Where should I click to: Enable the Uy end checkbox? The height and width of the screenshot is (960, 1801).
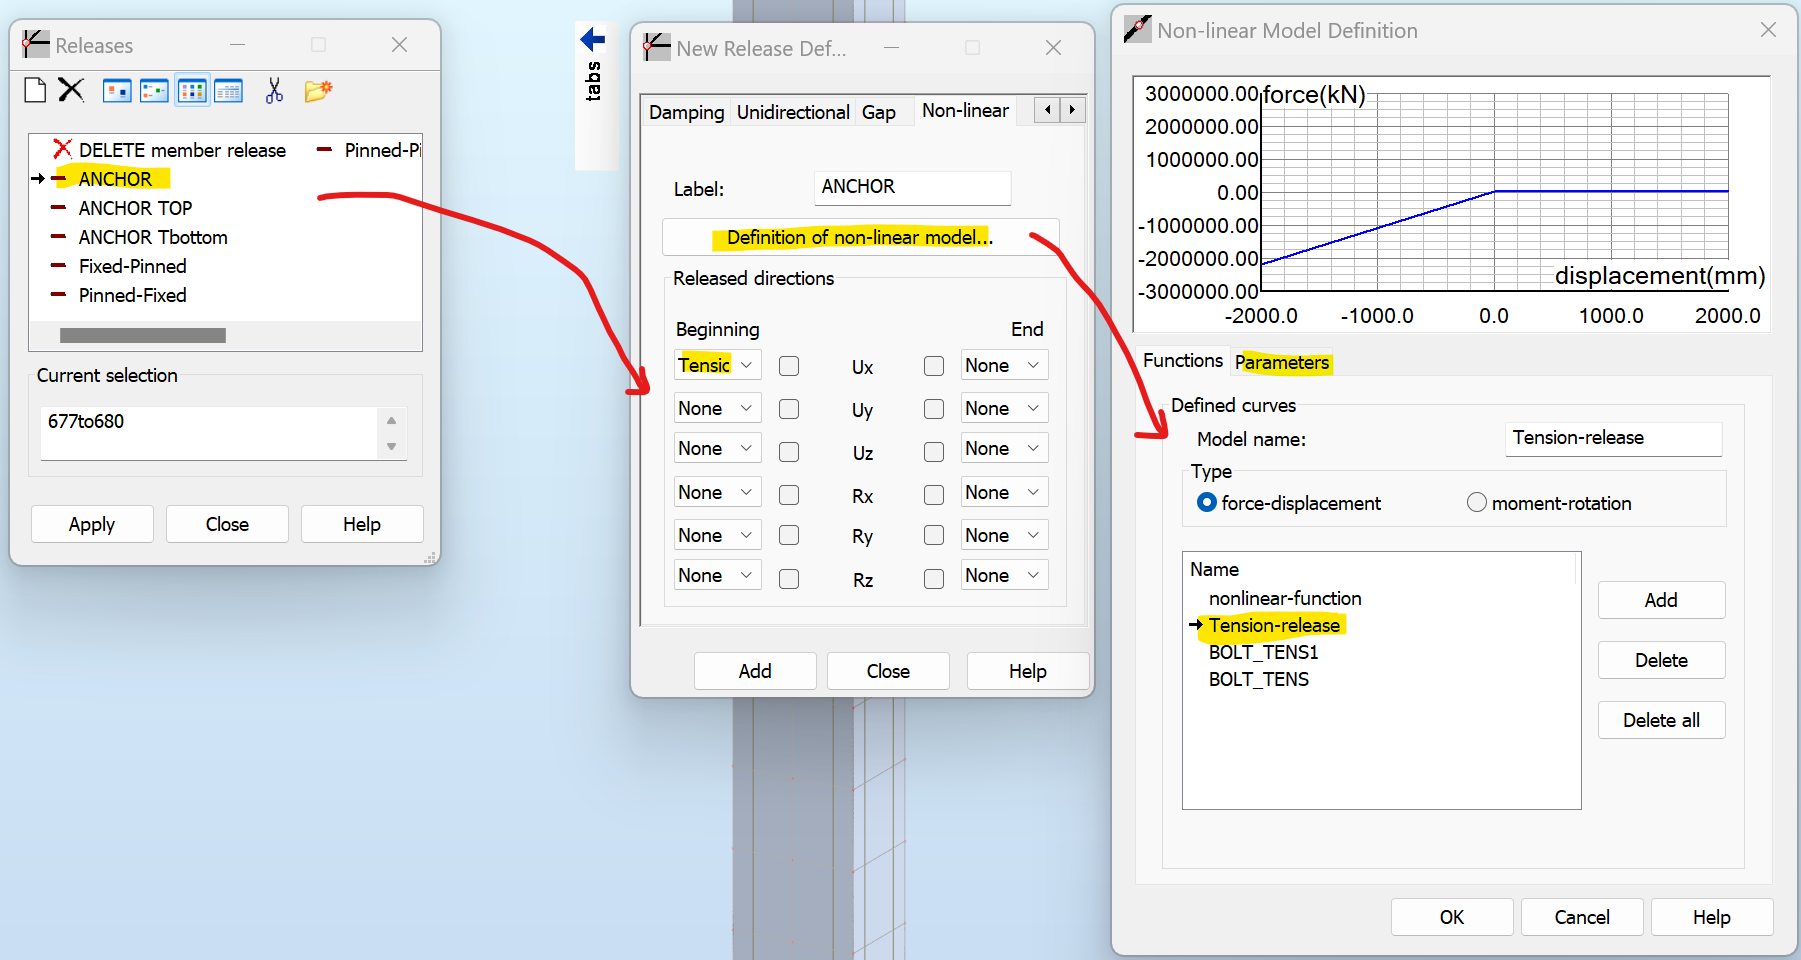934,409
